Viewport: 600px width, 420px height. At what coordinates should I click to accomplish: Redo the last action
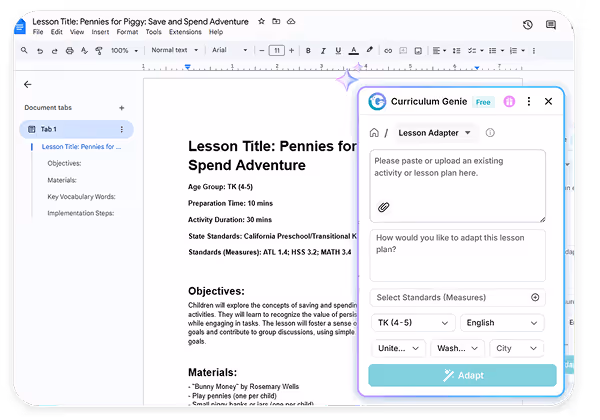click(54, 50)
